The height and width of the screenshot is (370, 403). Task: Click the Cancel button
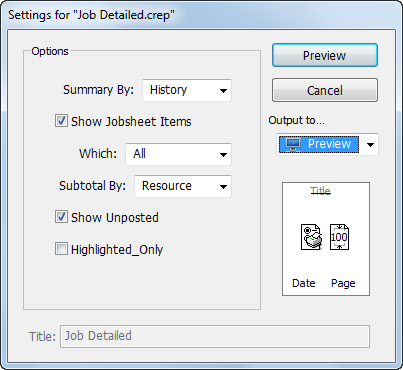click(x=325, y=90)
